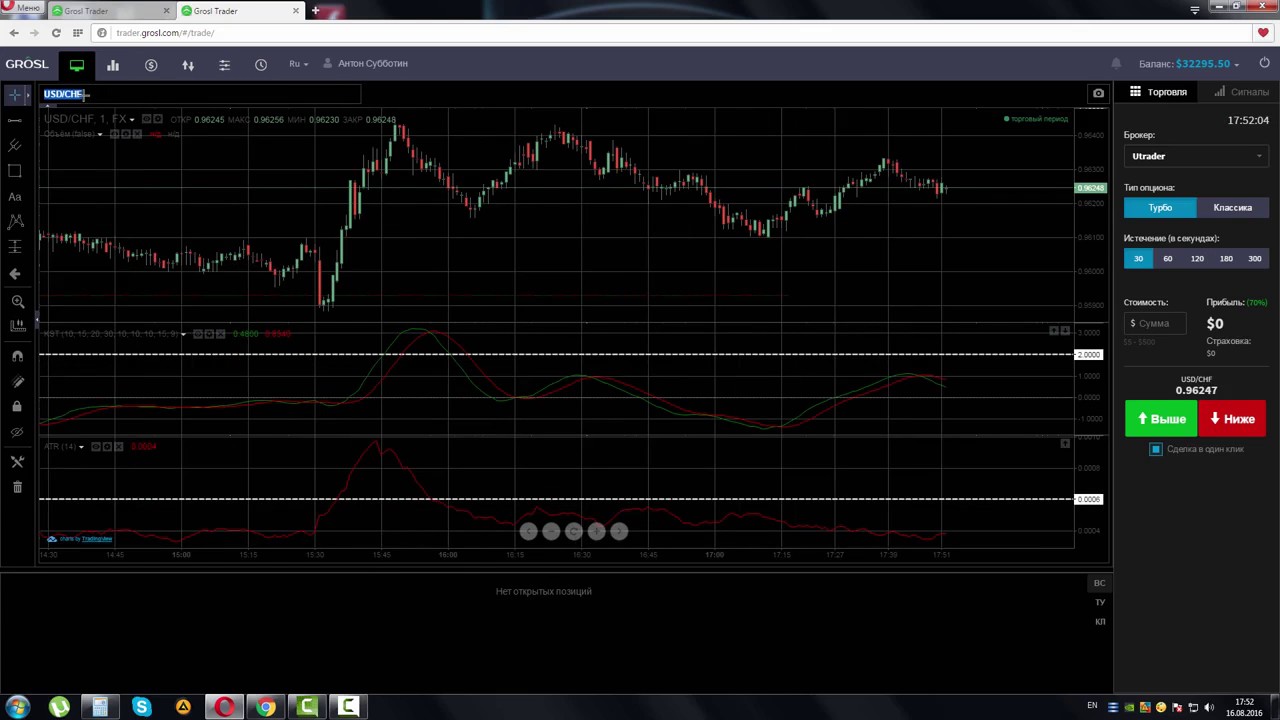This screenshot has width=1280, height=720.
Task: Click the red Ниже button
Action: tap(1232, 419)
